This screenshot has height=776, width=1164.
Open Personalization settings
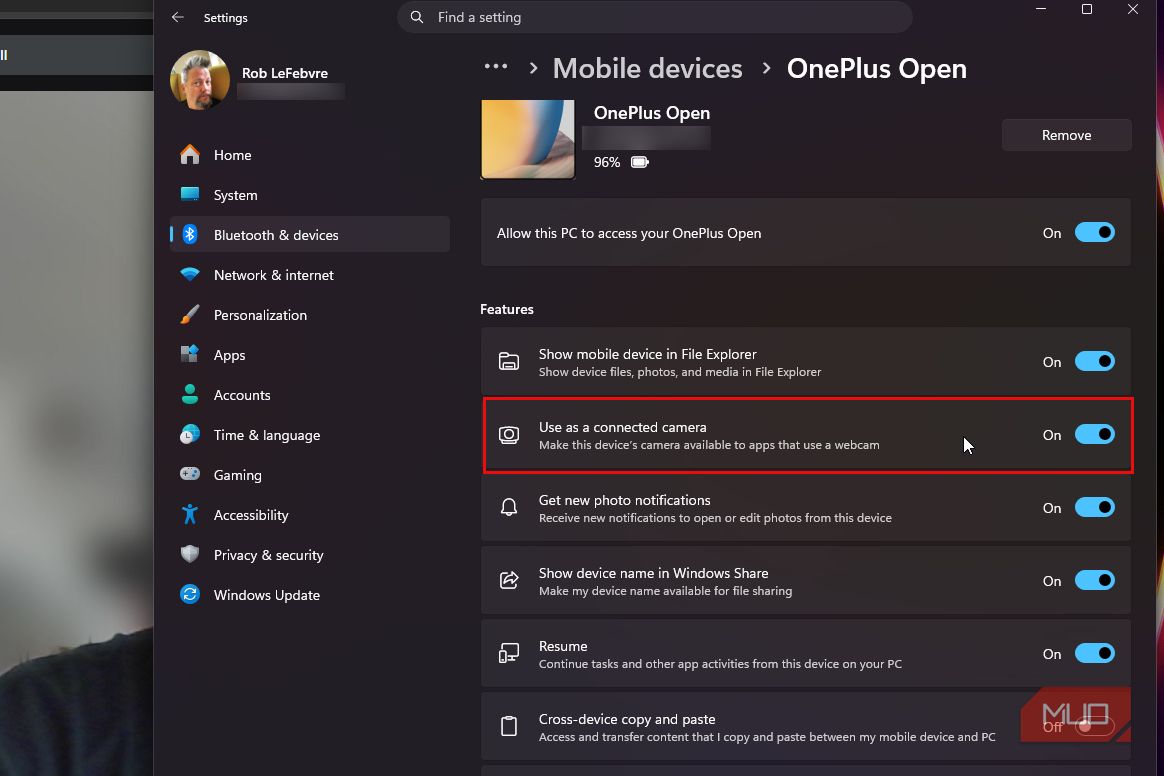pyautogui.click(x=310, y=315)
